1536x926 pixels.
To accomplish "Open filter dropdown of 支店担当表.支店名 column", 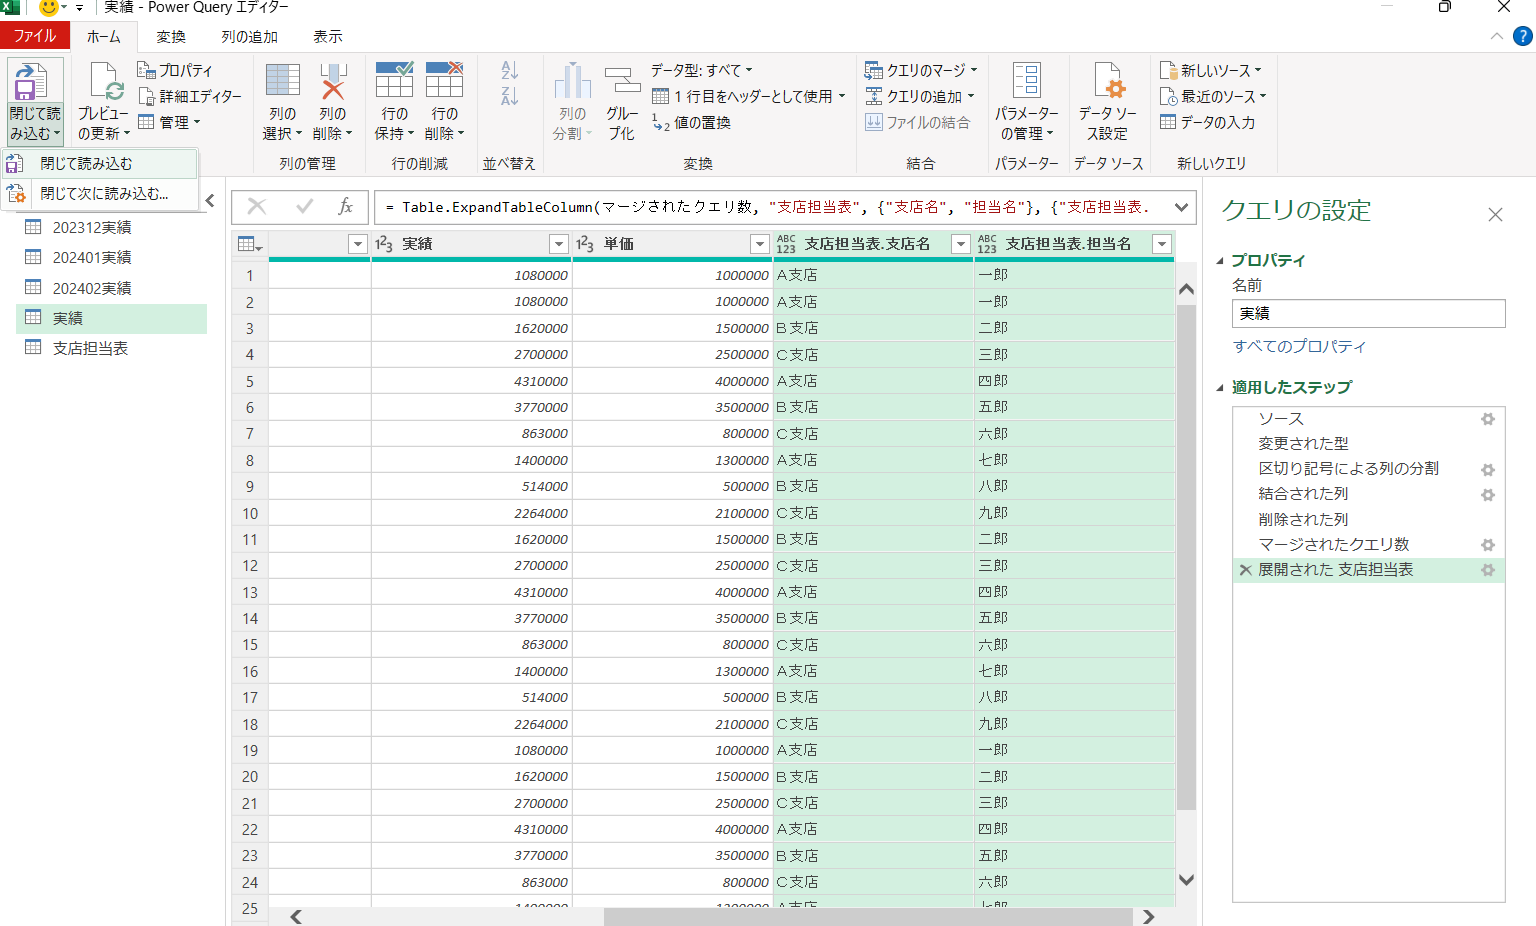I will click(961, 244).
